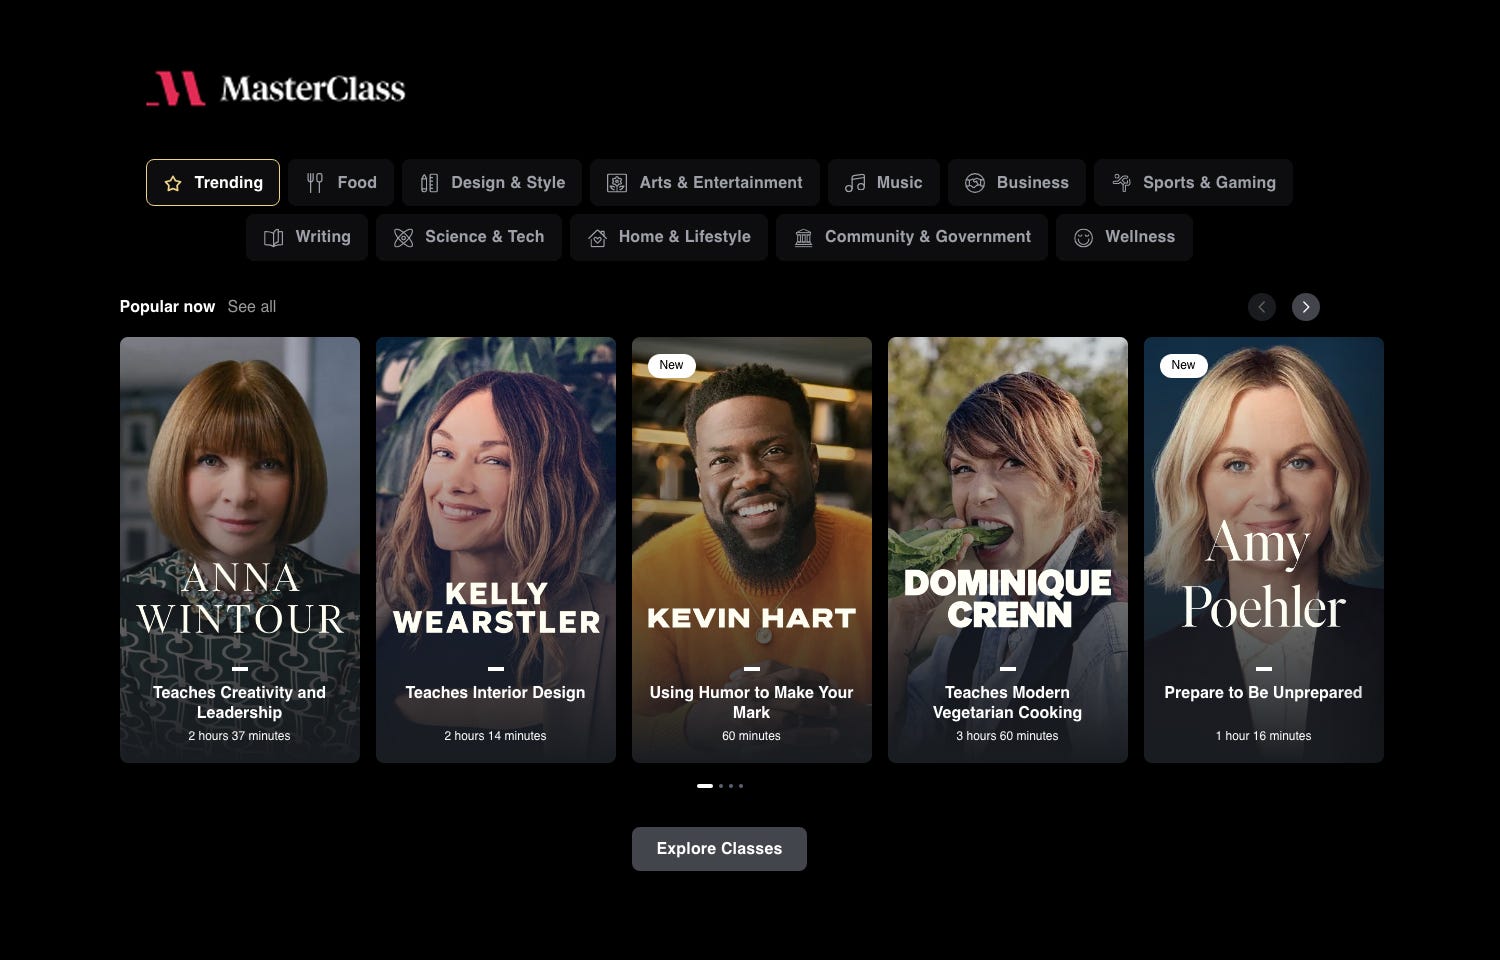Open the Dominique Crenn class card
This screenshot has height=960, width=1500.
click(x=1008, y=550)
